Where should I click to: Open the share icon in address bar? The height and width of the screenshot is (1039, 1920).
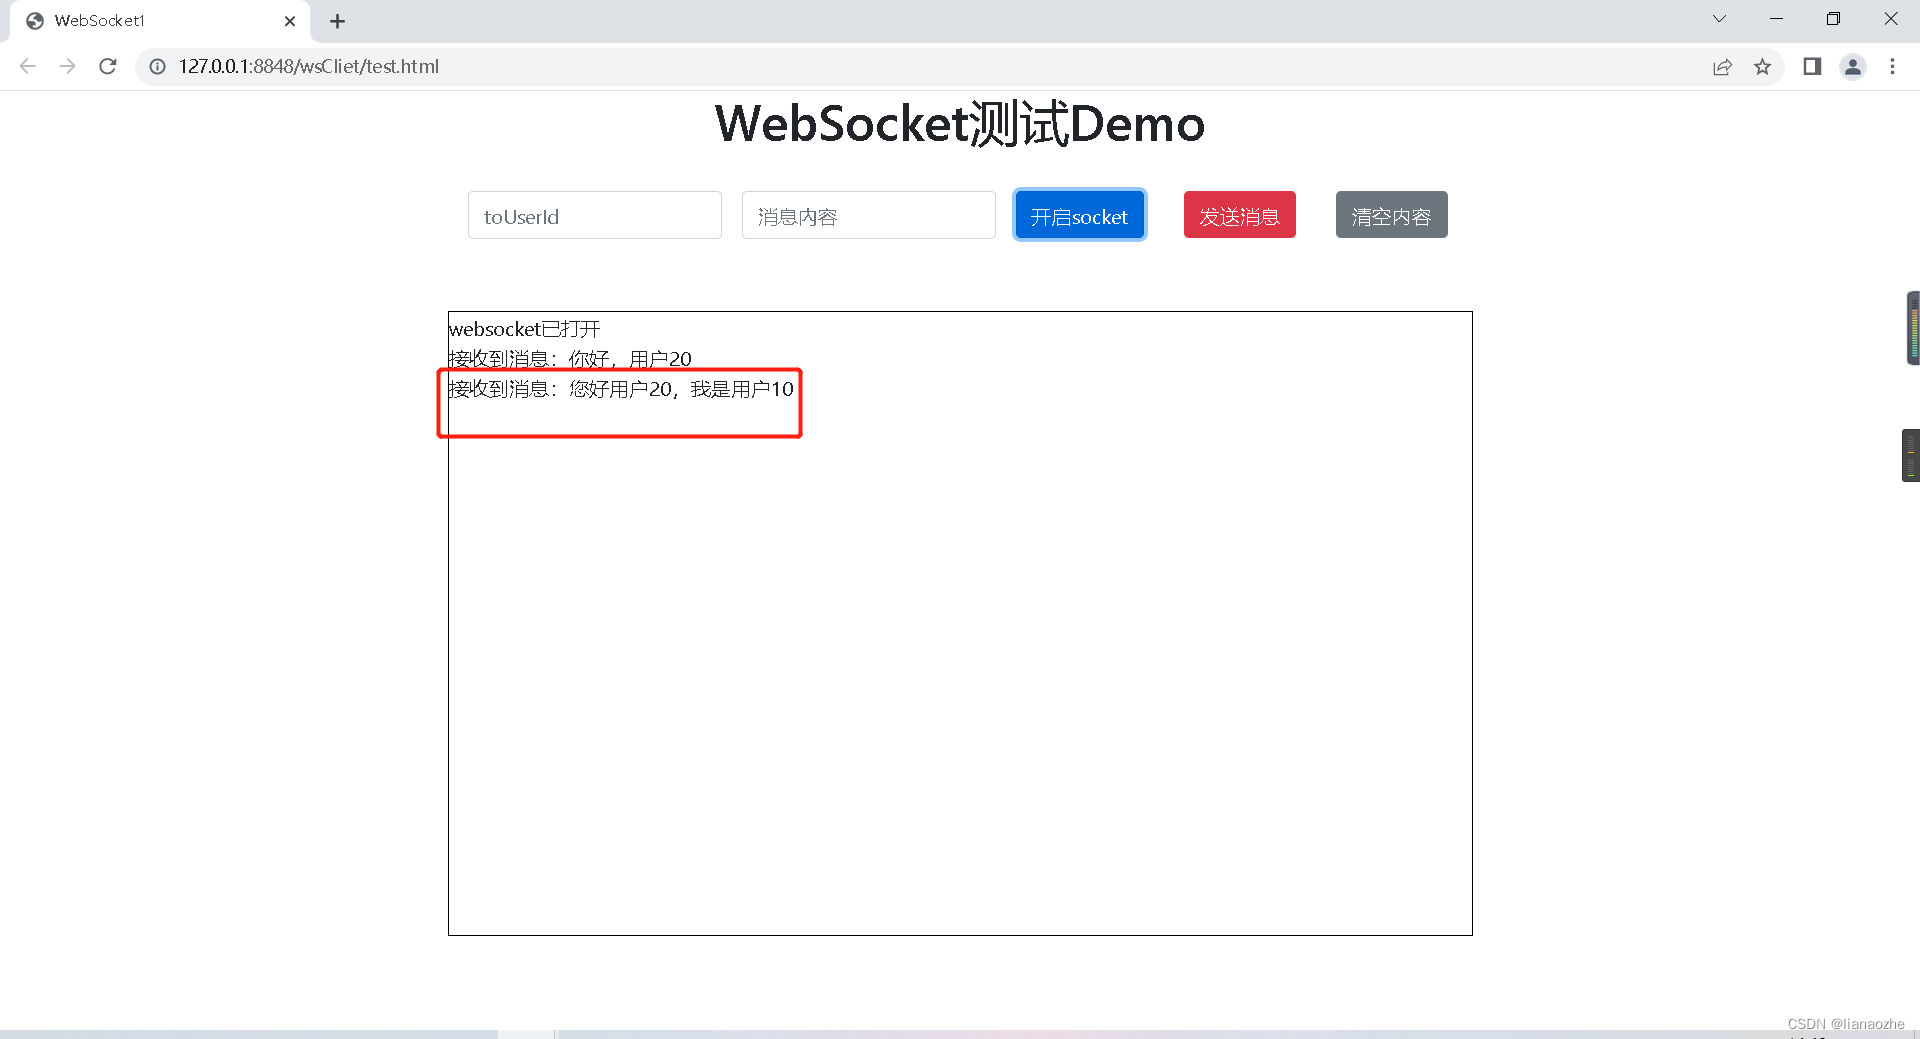[x=1722, y=66]
